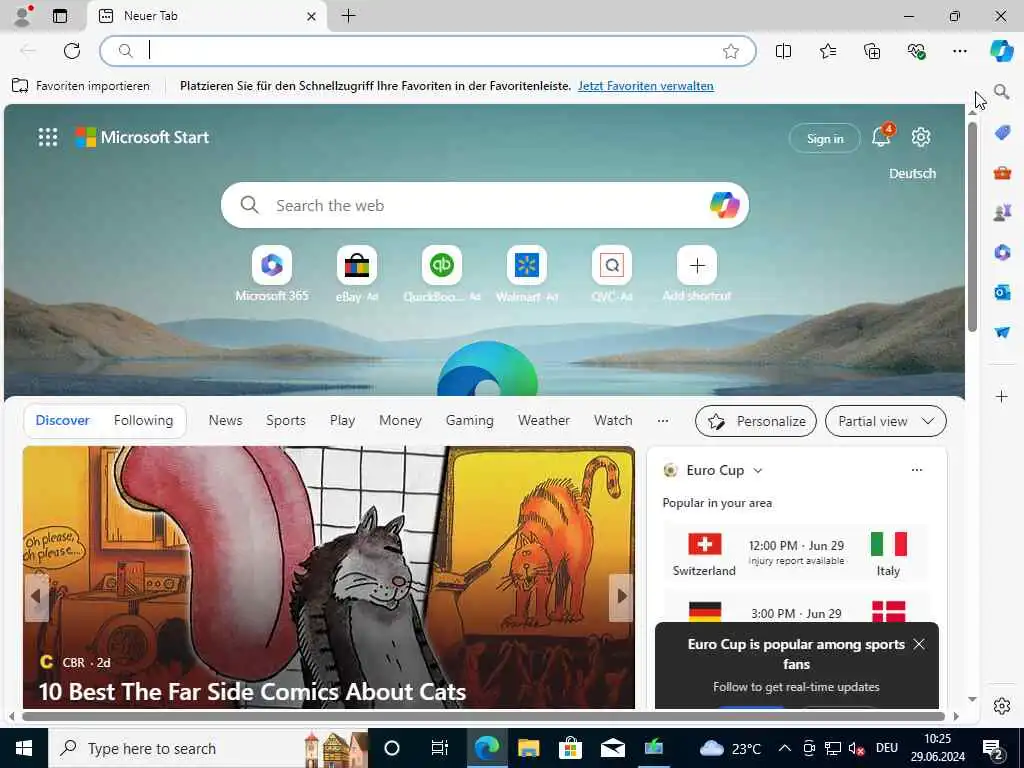The image size is (1024, 768).
Task: Open Euro Cup card more options
Action: coord(917,470)
